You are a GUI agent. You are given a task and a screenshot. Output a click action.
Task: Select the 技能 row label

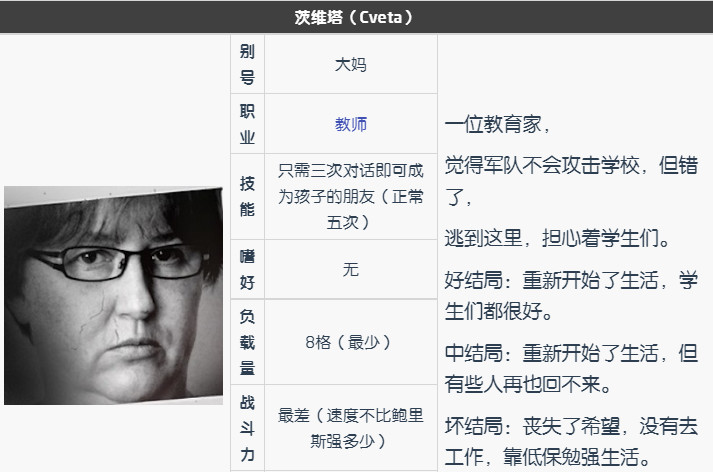click(247, 196)
